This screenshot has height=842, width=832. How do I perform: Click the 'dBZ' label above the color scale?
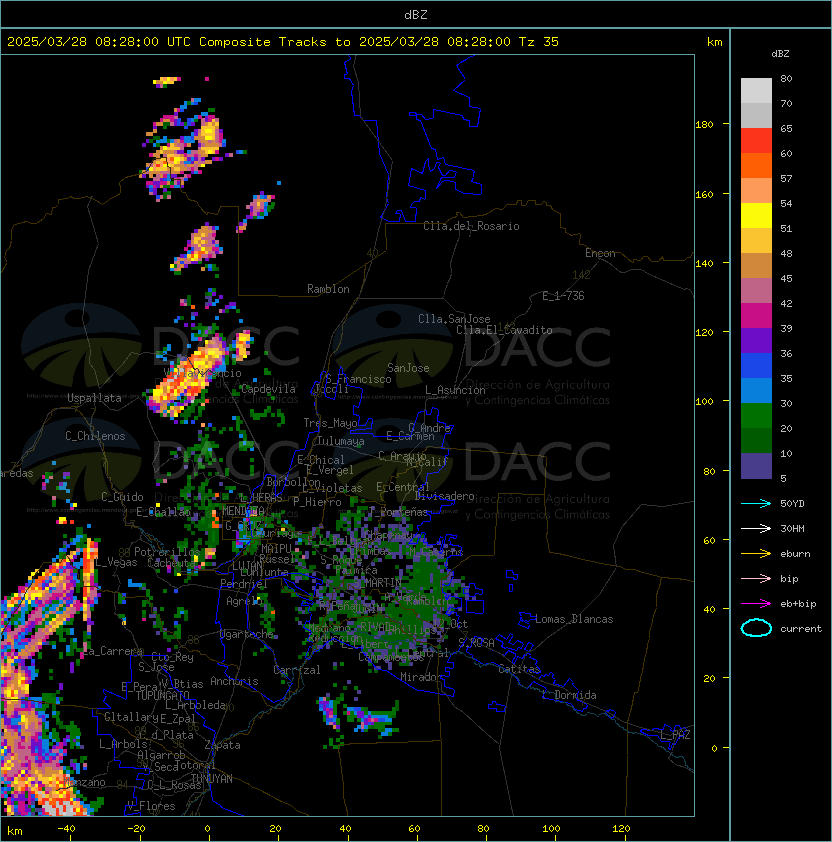pos(780,54)
